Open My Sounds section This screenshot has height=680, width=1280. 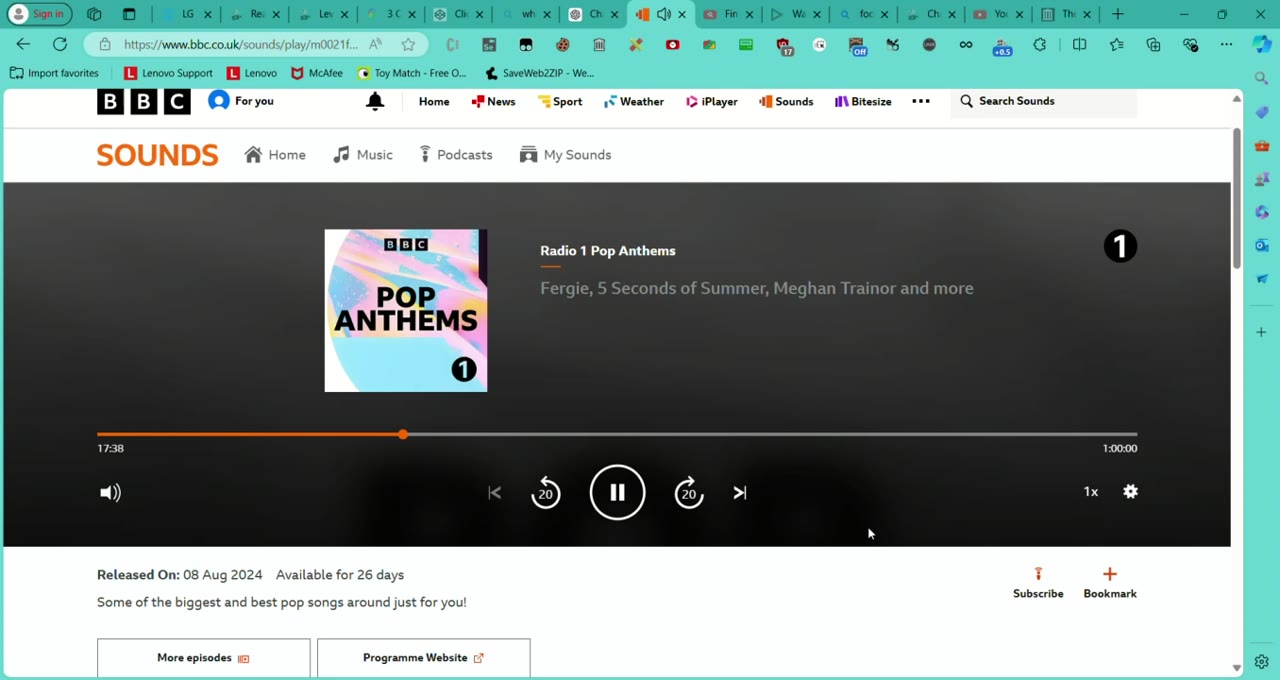pyautogui.click(x=566, y=155)
